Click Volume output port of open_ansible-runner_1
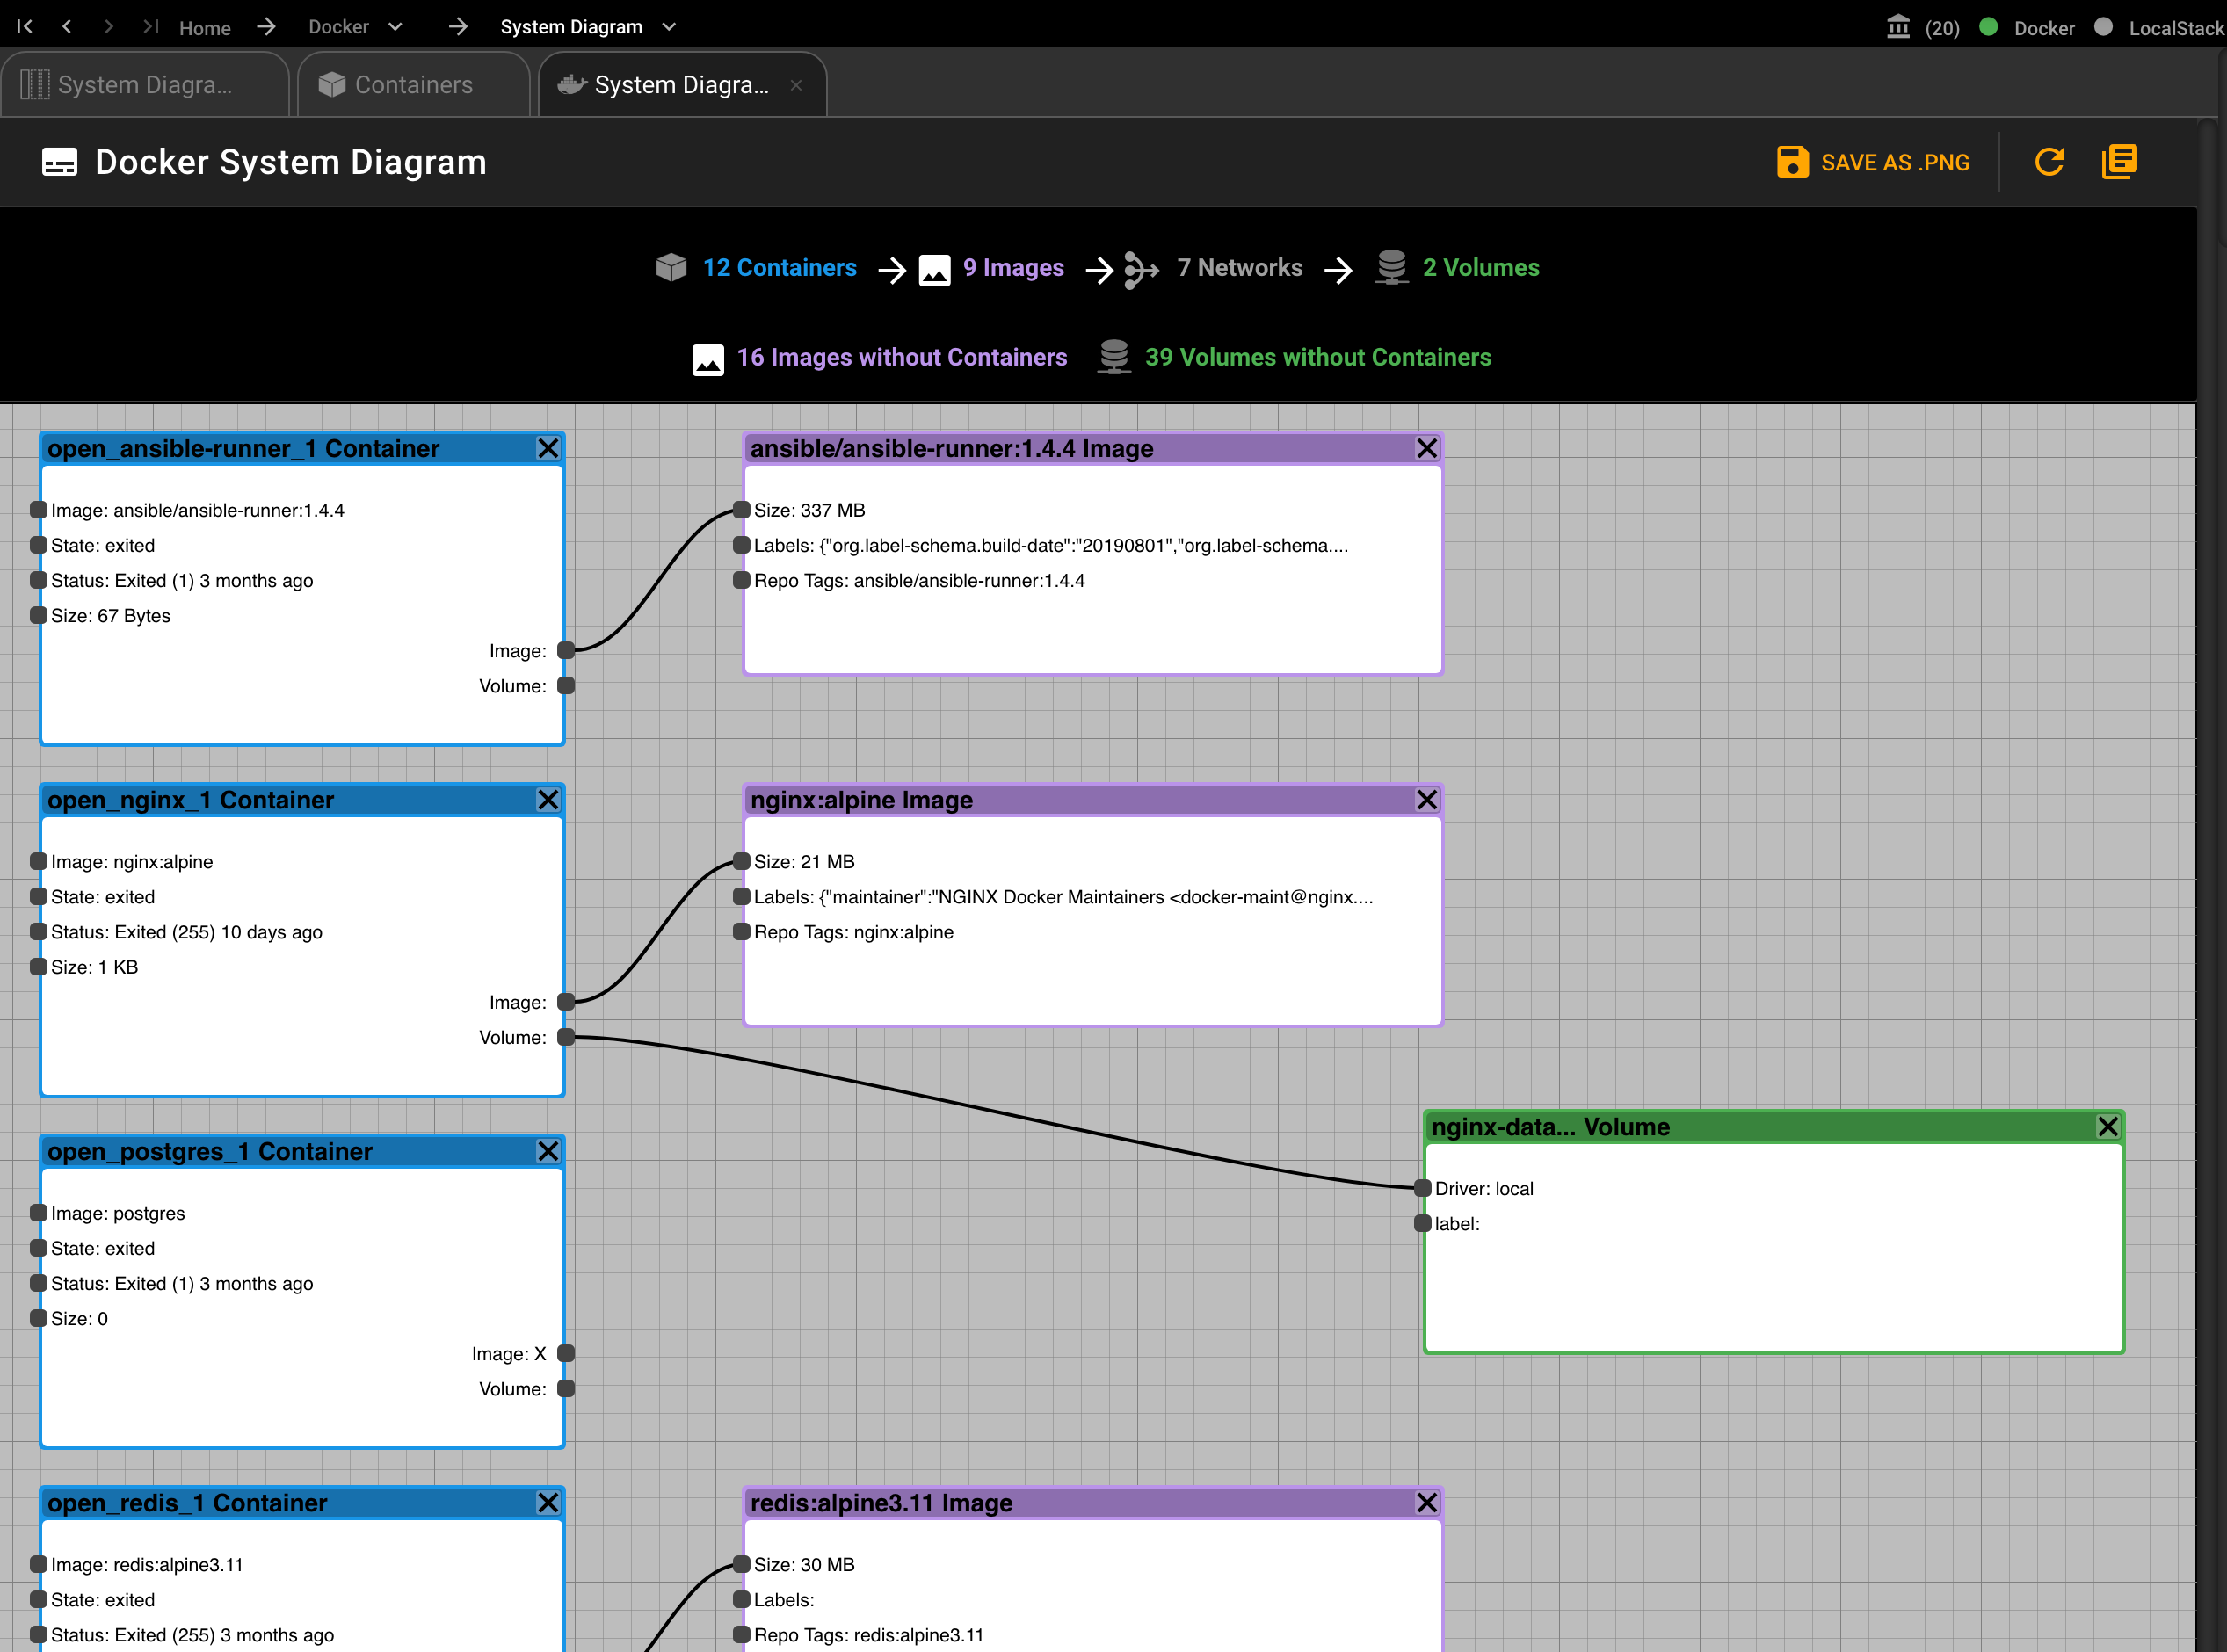 coord(566,685)
